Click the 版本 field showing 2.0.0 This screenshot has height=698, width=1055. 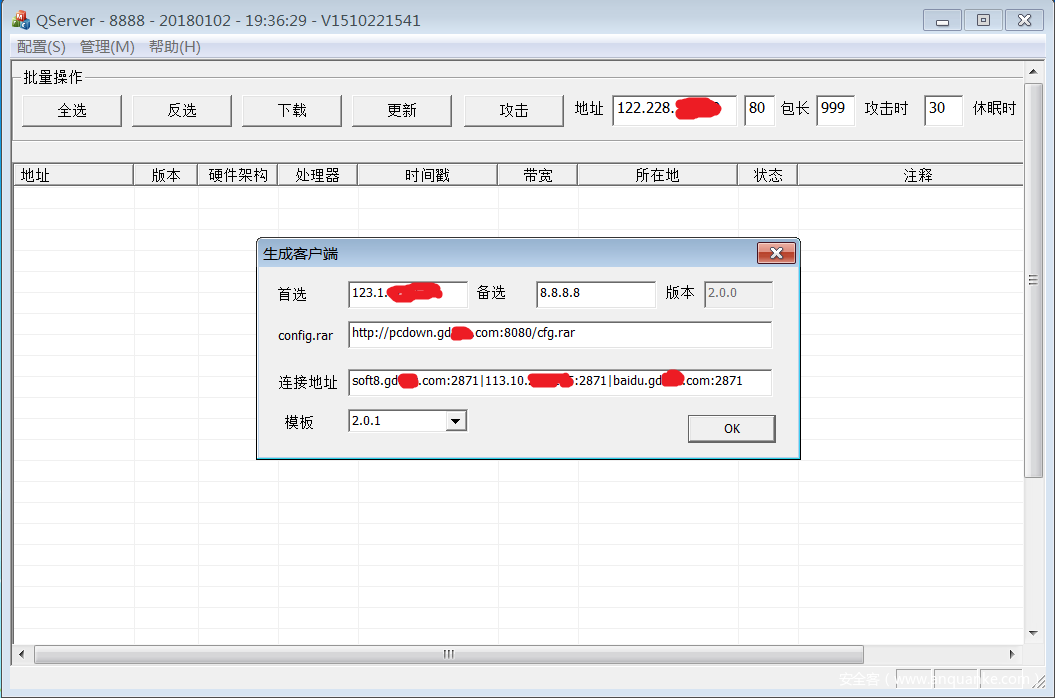pyautogui.click(x=738, y=294)
